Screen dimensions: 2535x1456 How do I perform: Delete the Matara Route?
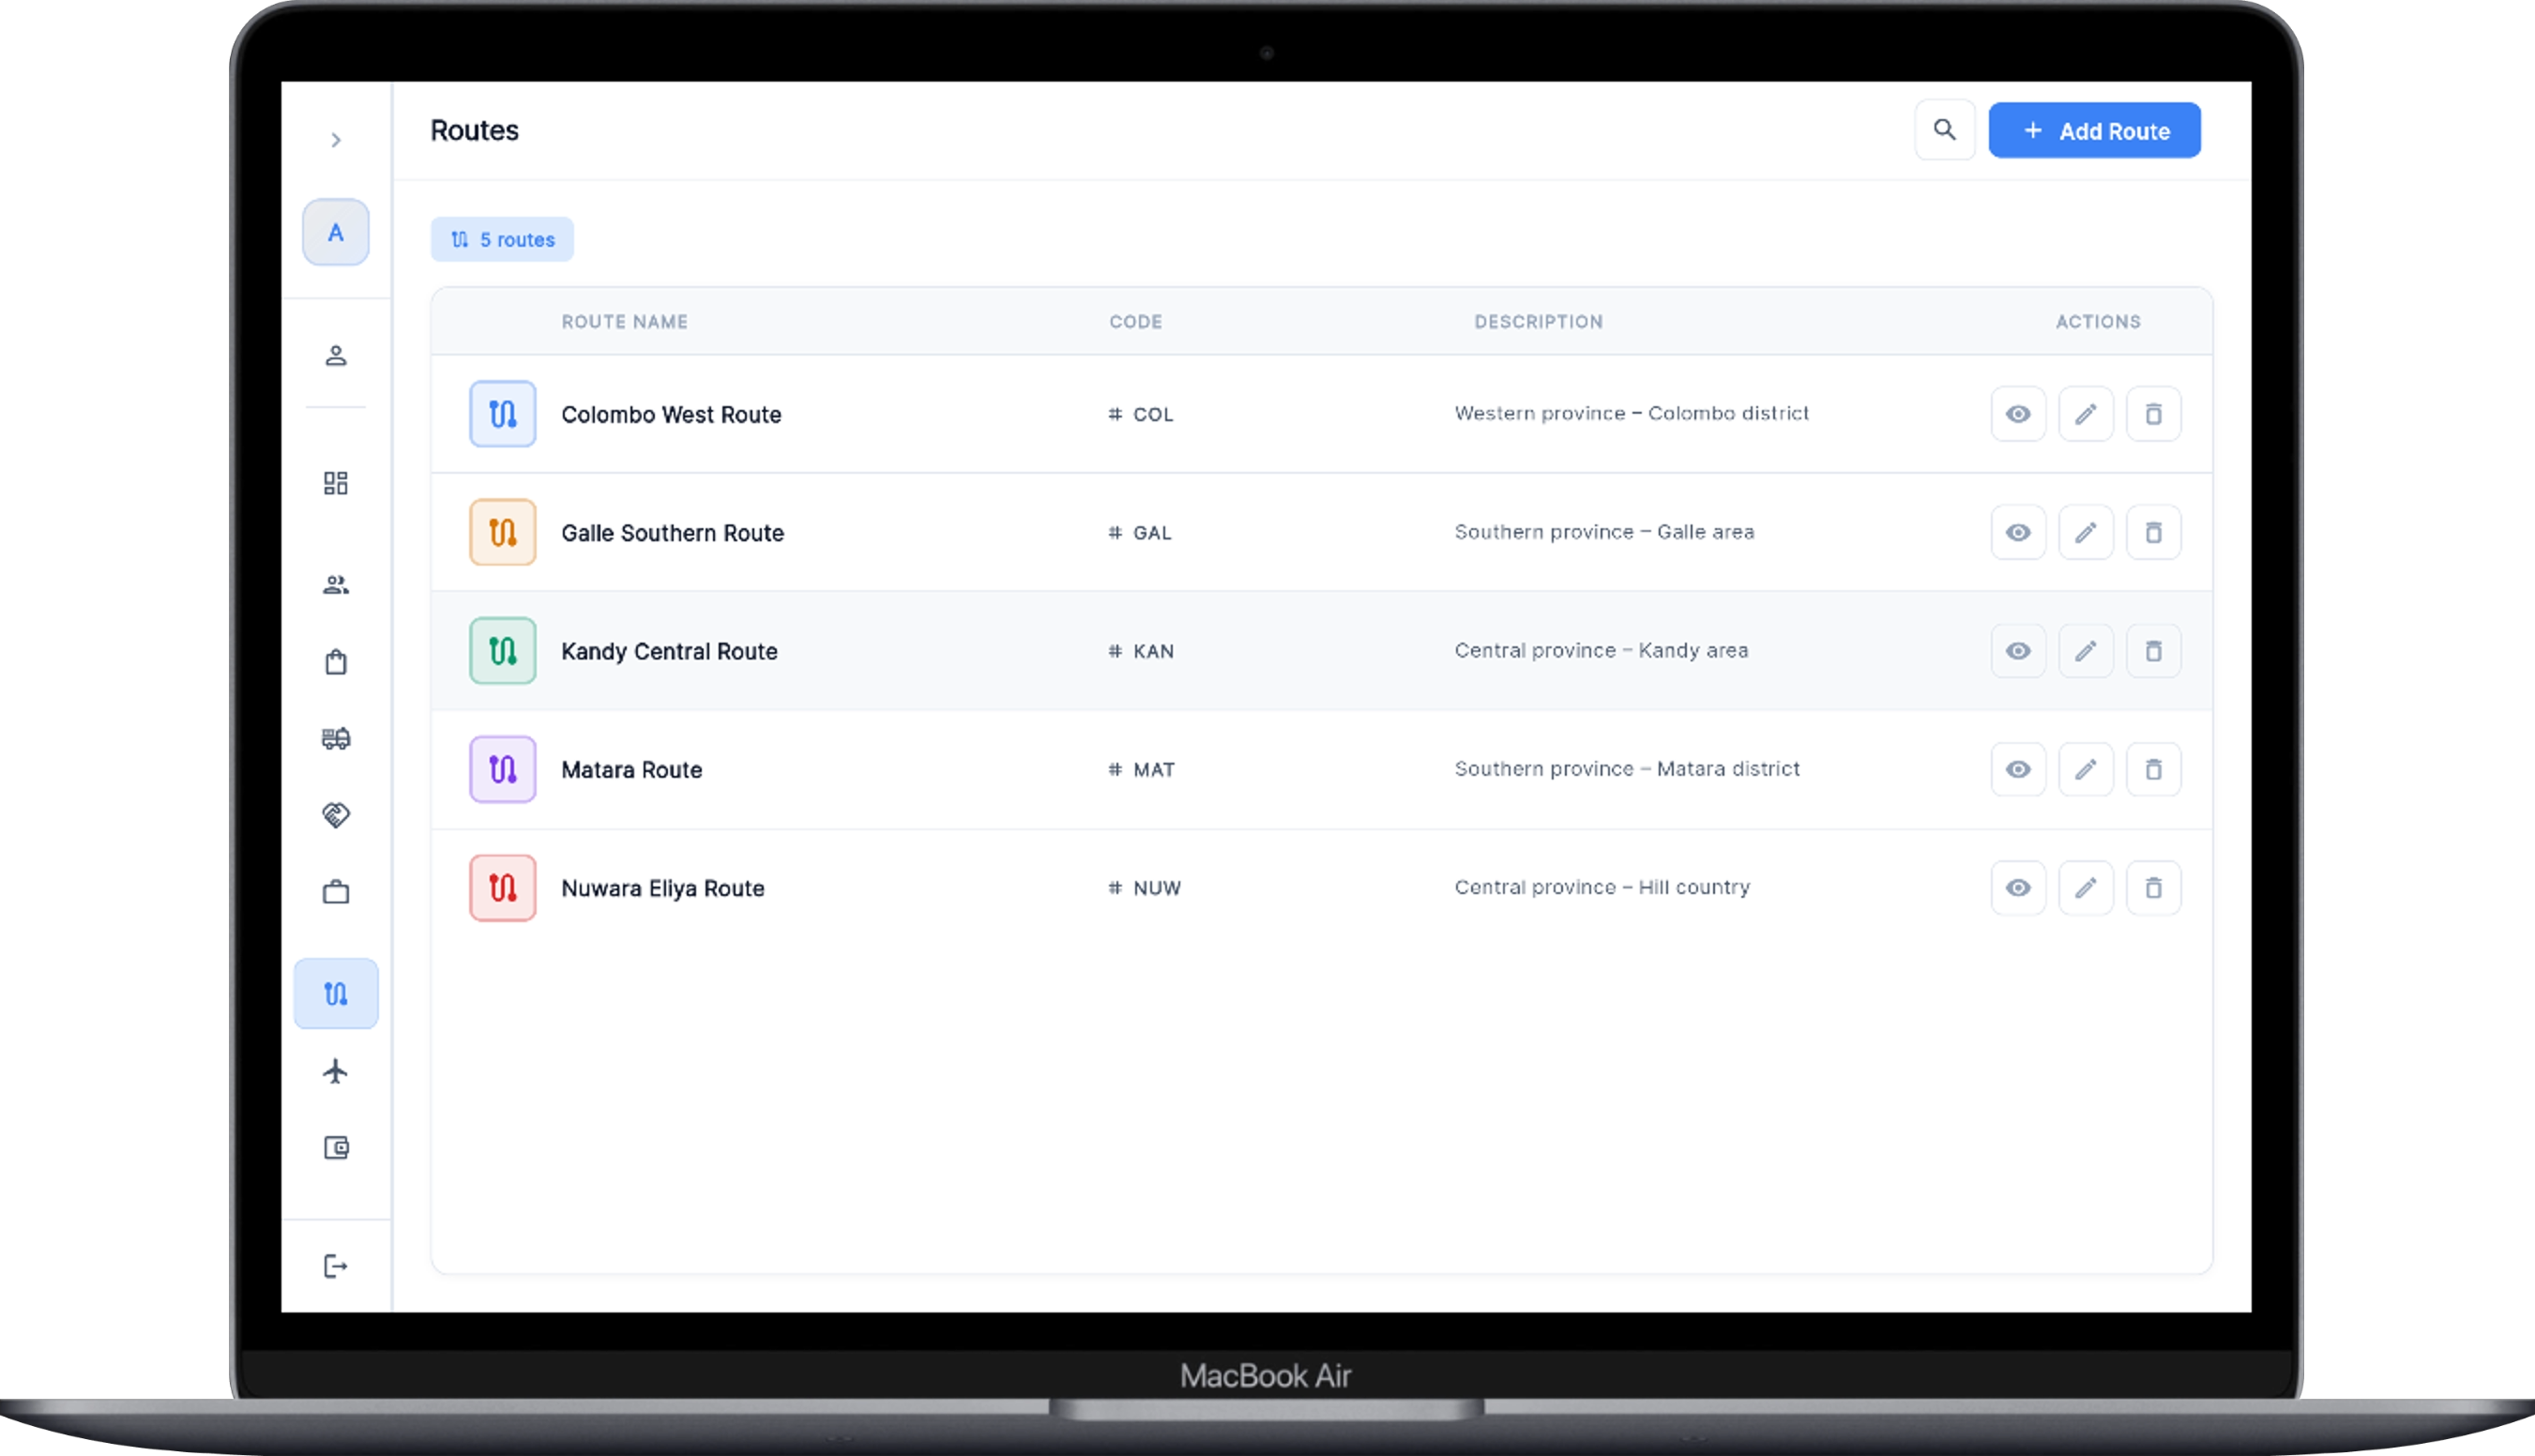tap(2153, 770)
